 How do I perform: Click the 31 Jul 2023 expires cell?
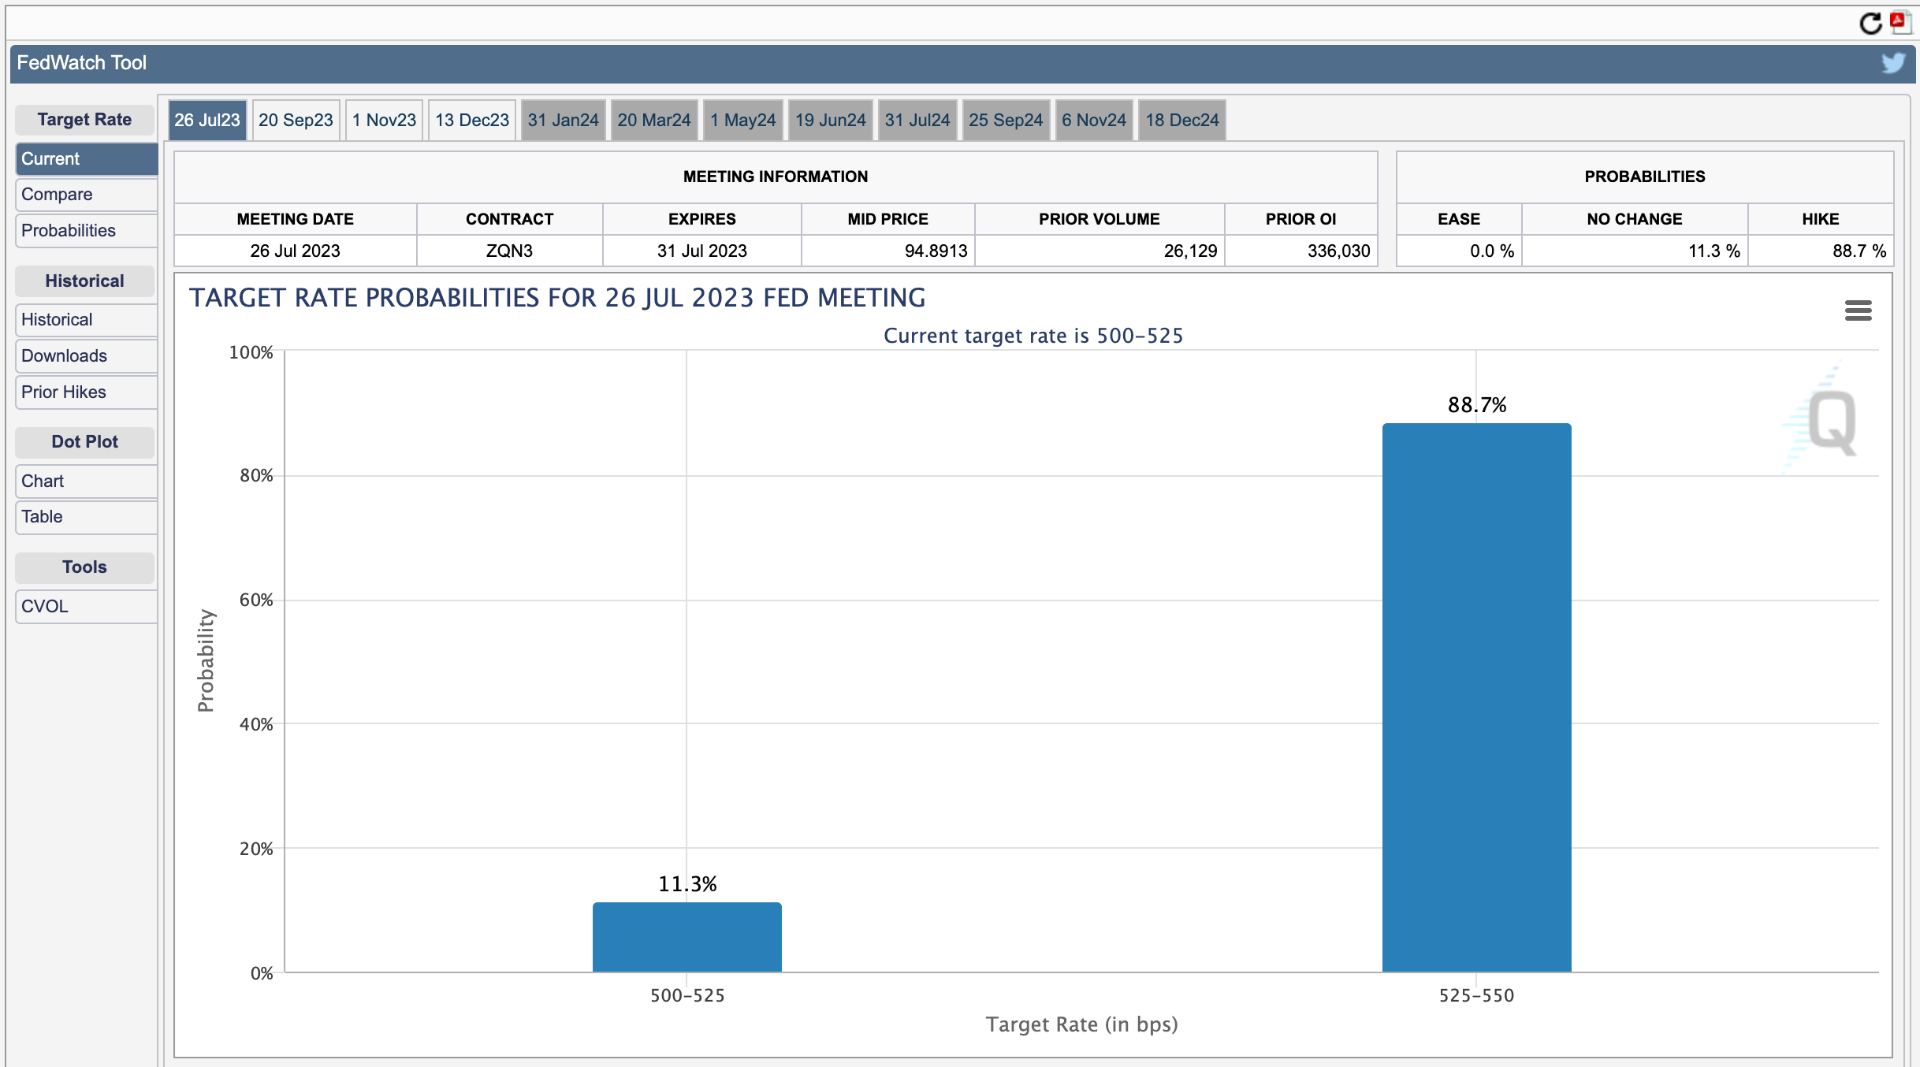click(702, 251)
